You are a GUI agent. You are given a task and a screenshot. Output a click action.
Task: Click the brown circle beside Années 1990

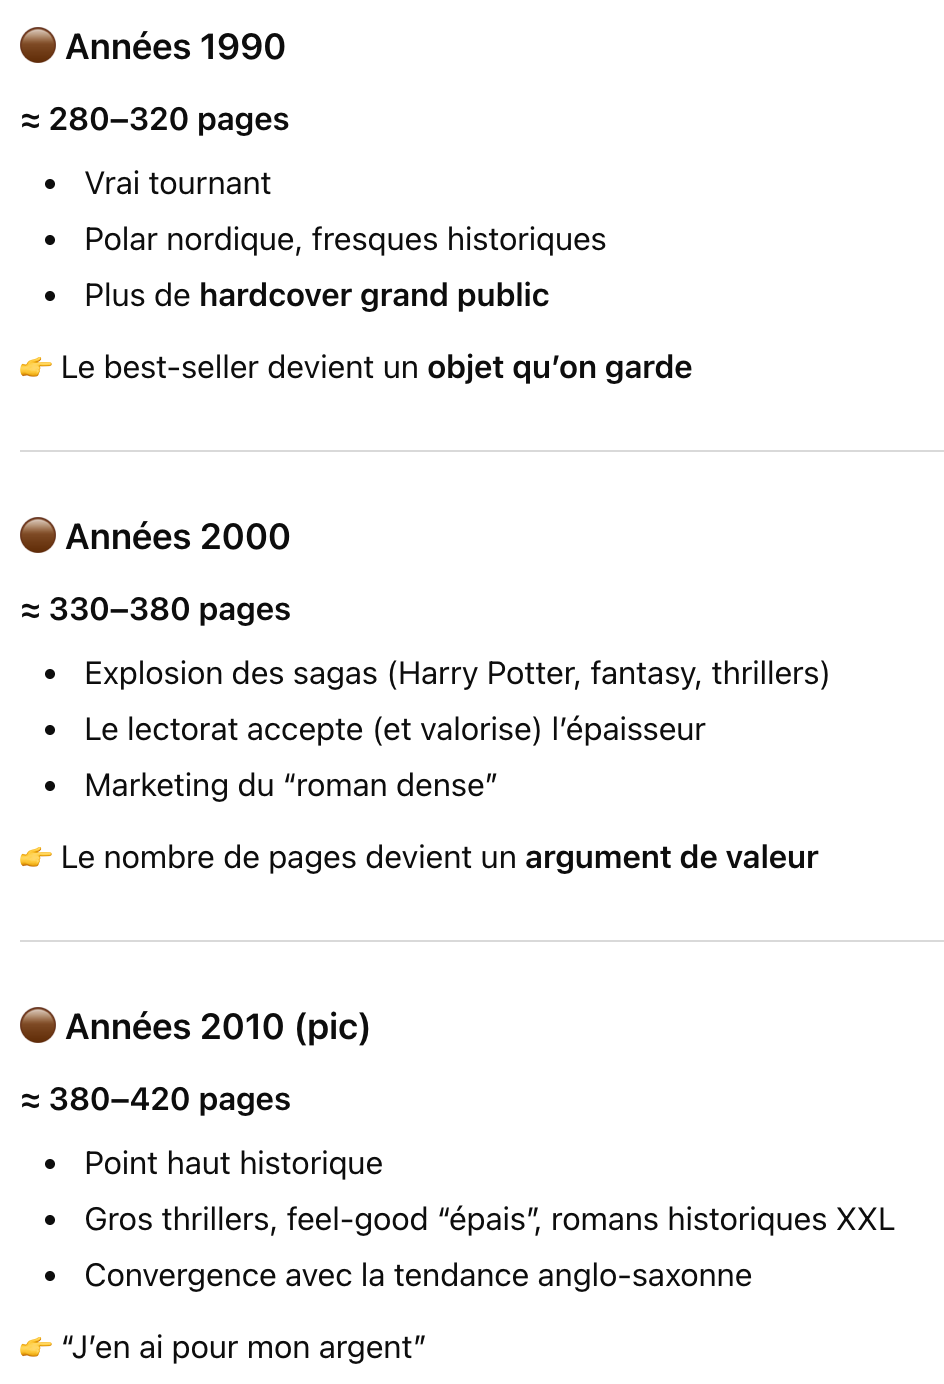[38, 46]
